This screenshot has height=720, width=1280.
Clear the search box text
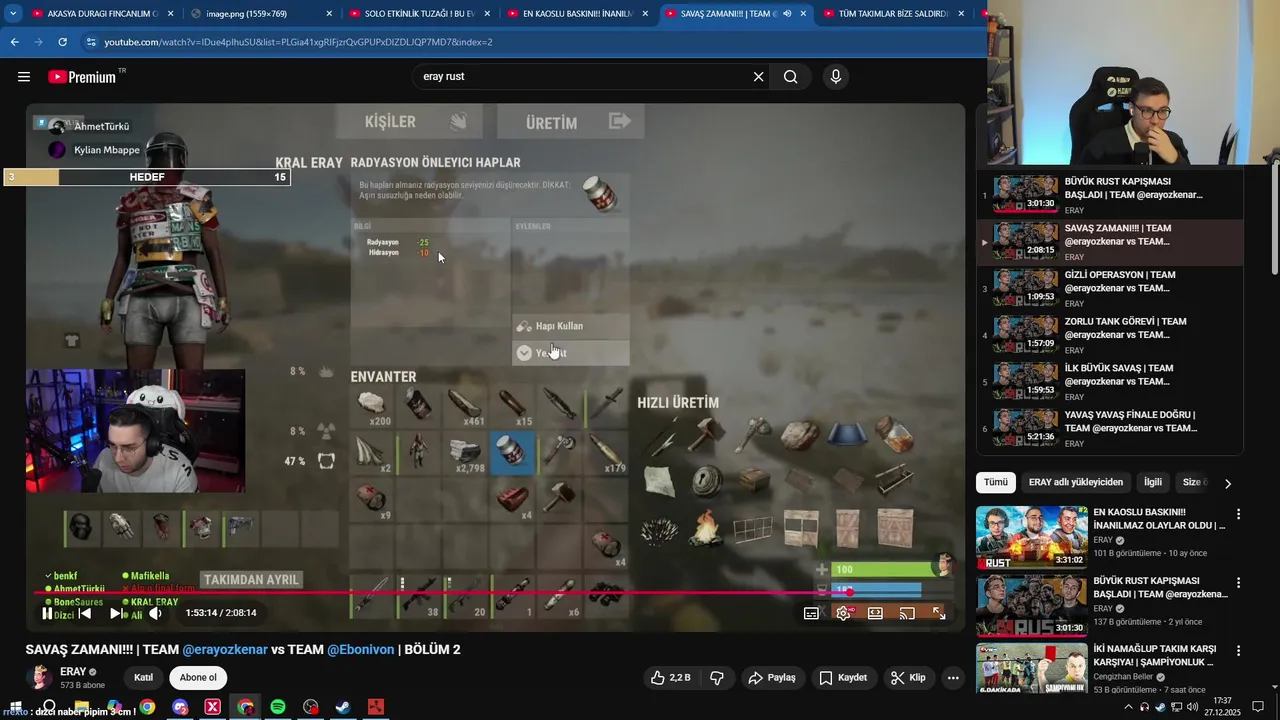pyautogui.click(x=758, y=76)
